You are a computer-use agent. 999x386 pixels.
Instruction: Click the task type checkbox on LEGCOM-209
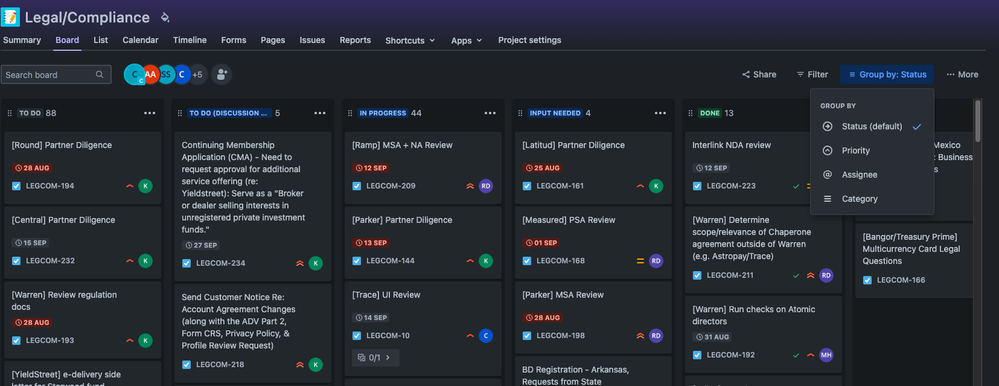point(357,186)
